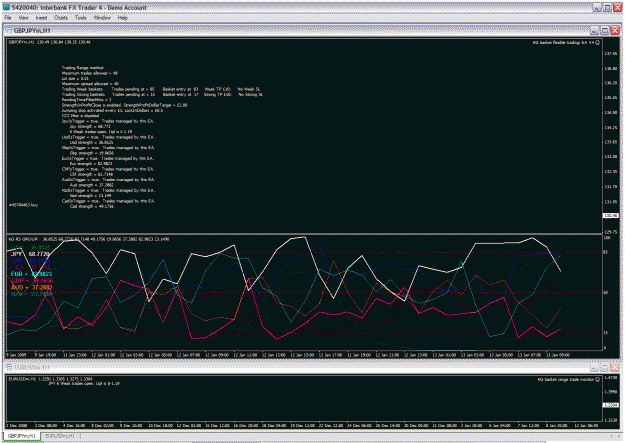
Task: Open the Charts menu
Action: click(x=61, y=18)
